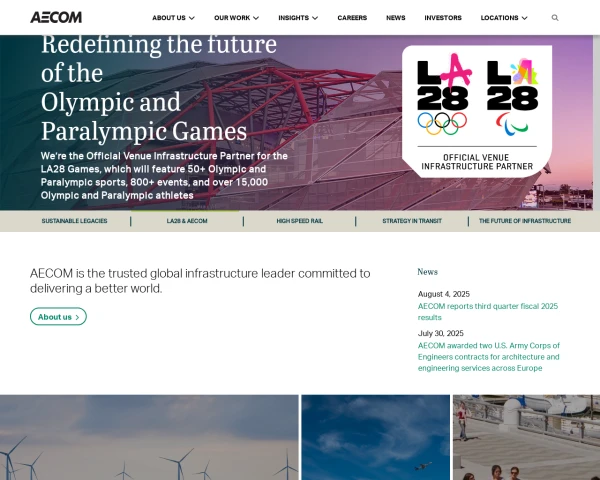Open the airplane in blue sky image tile
Screen dimensions: 600x480
(x=376, y=438)
